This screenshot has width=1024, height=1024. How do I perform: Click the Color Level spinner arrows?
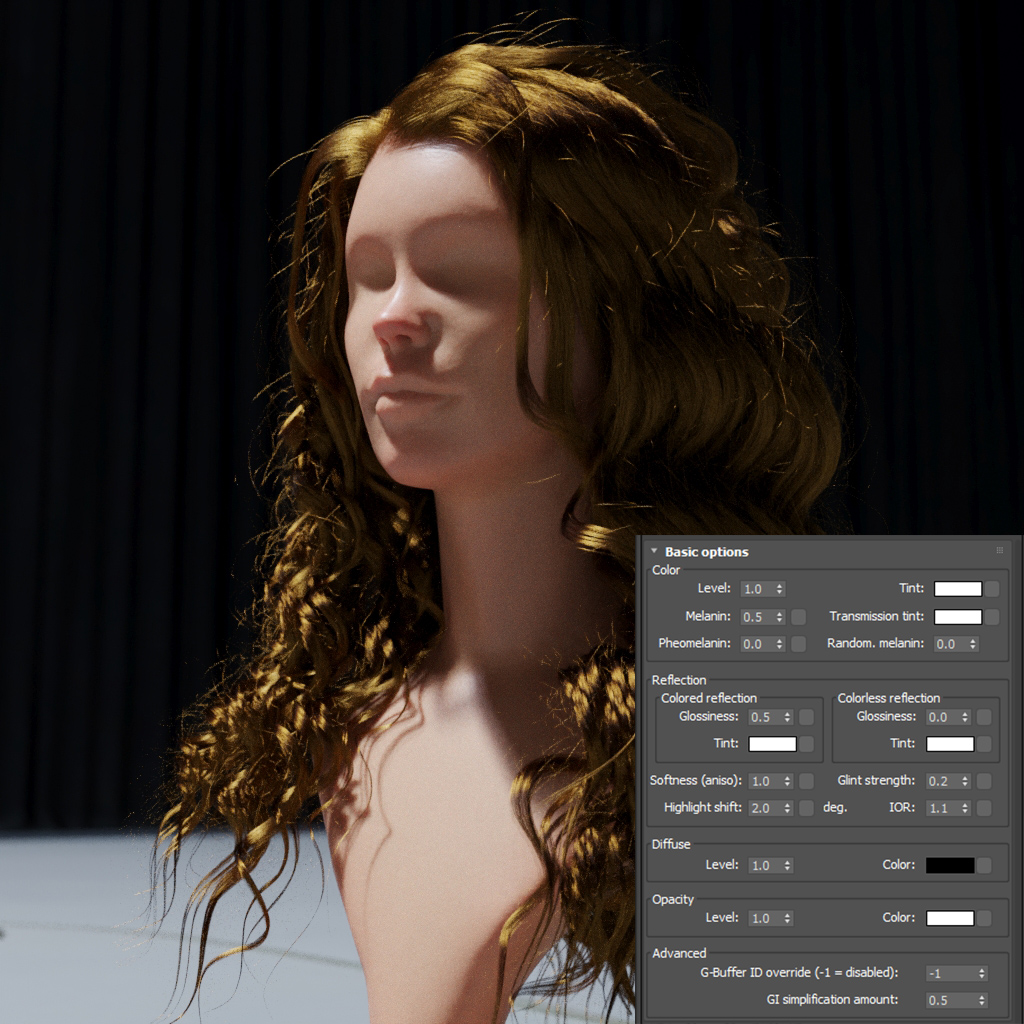pos(780,589)
